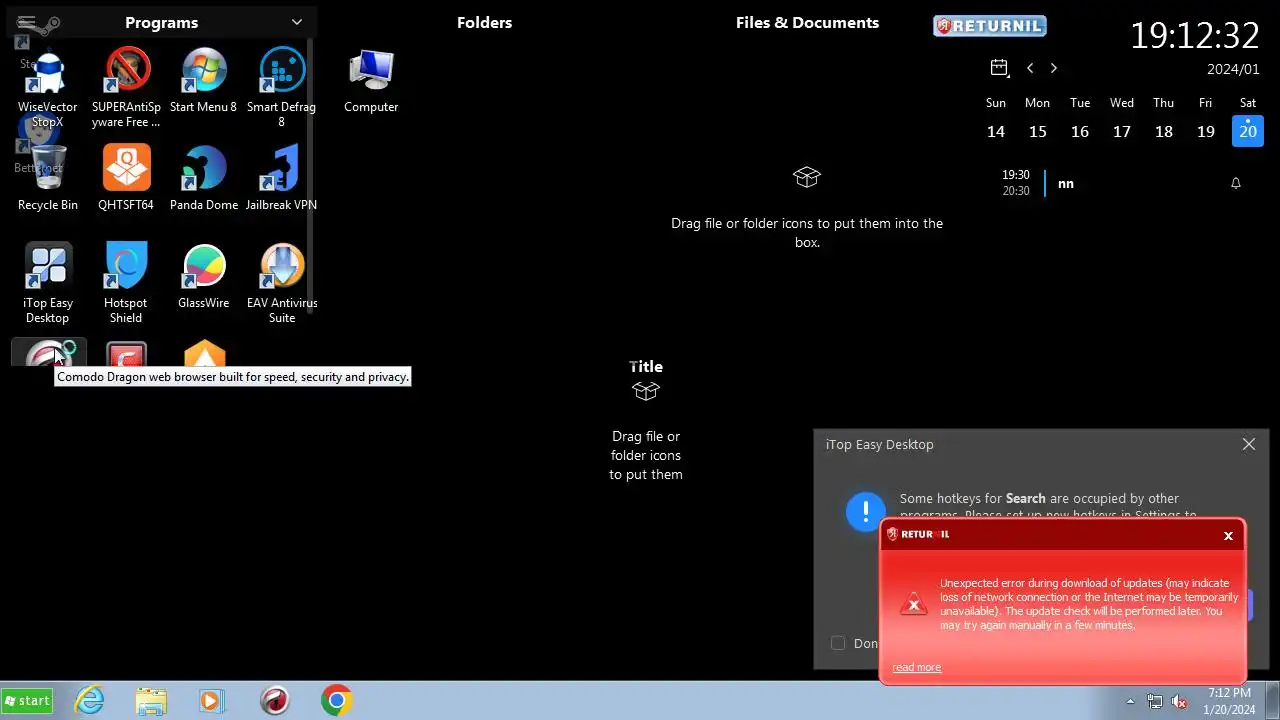Open iTop Easy Desktop shortcut
The image size is (1280, 720).
click(47, 284)
